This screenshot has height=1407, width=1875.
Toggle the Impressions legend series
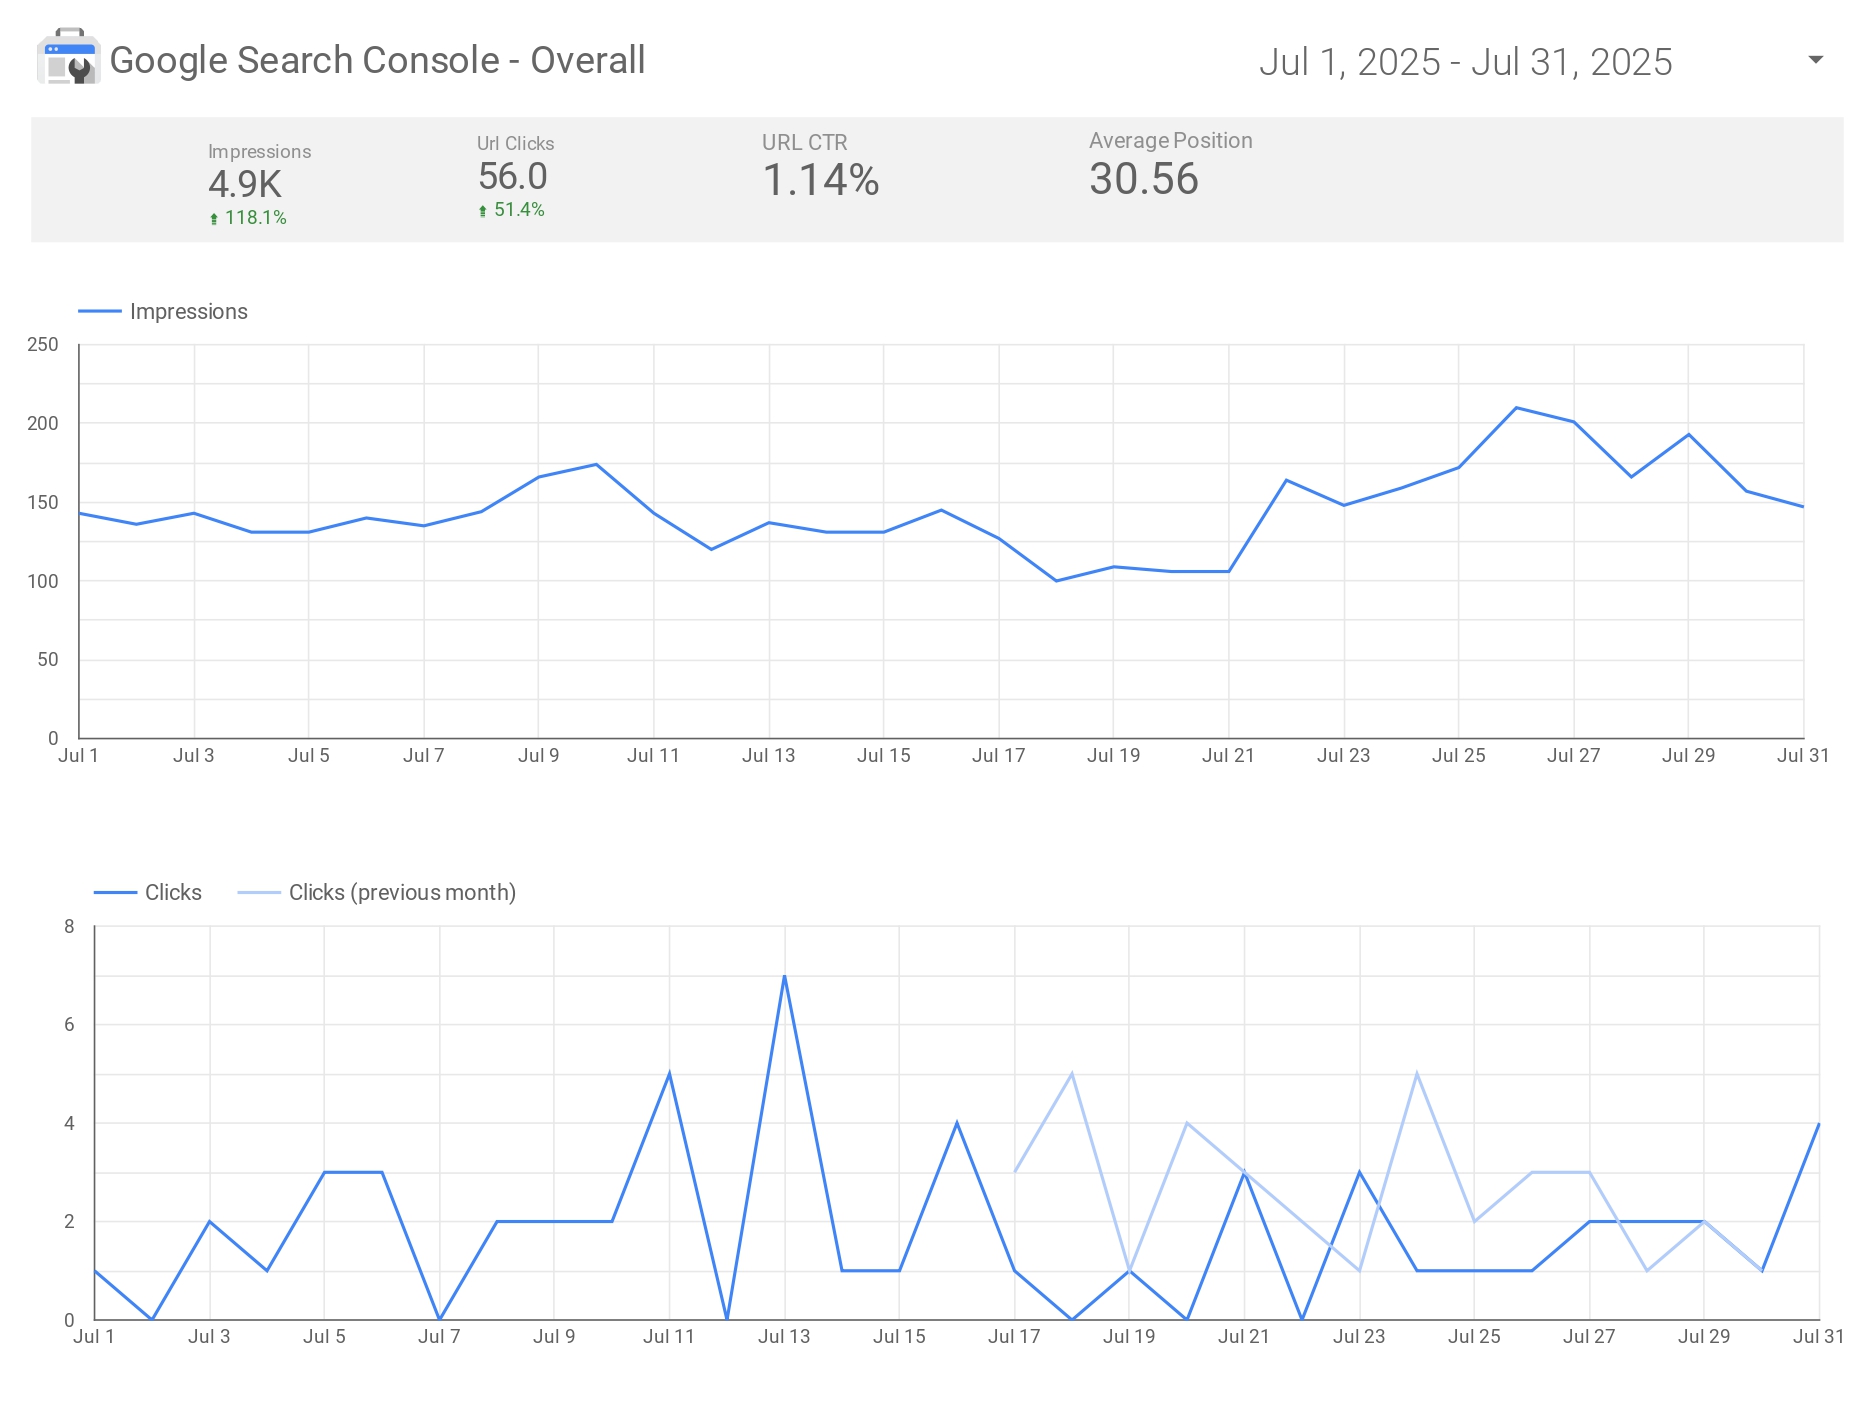point(163,312)
